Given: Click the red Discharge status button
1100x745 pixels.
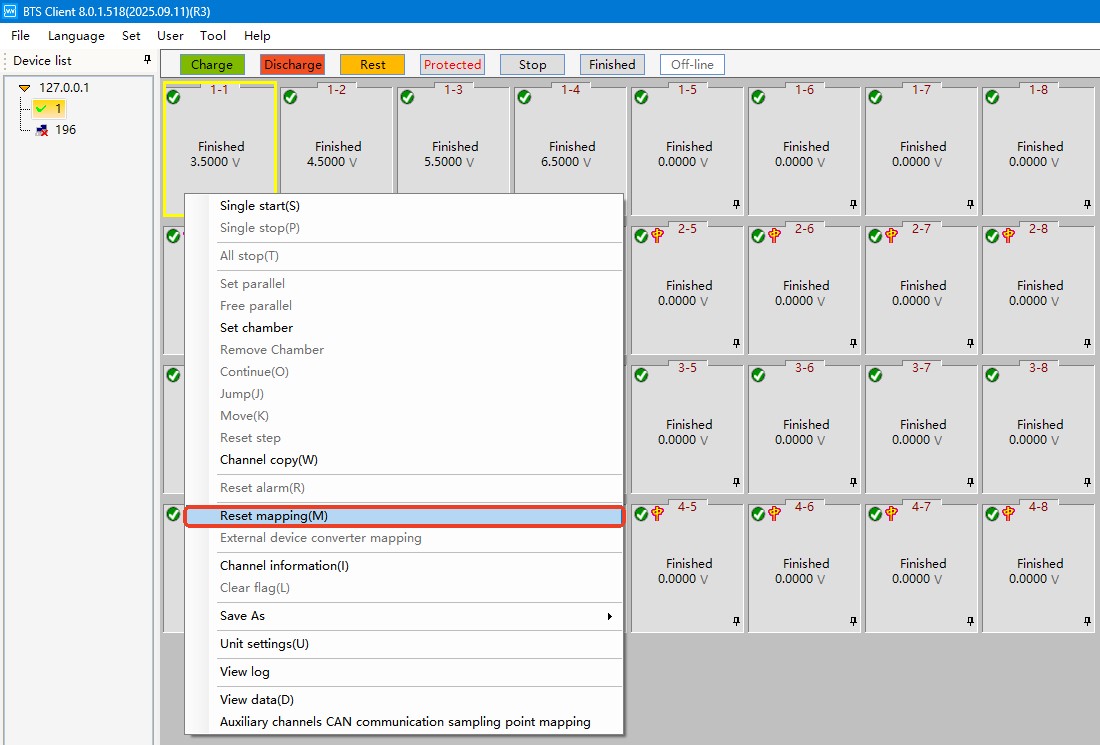Looking at the screenshot, I should 293,64.
